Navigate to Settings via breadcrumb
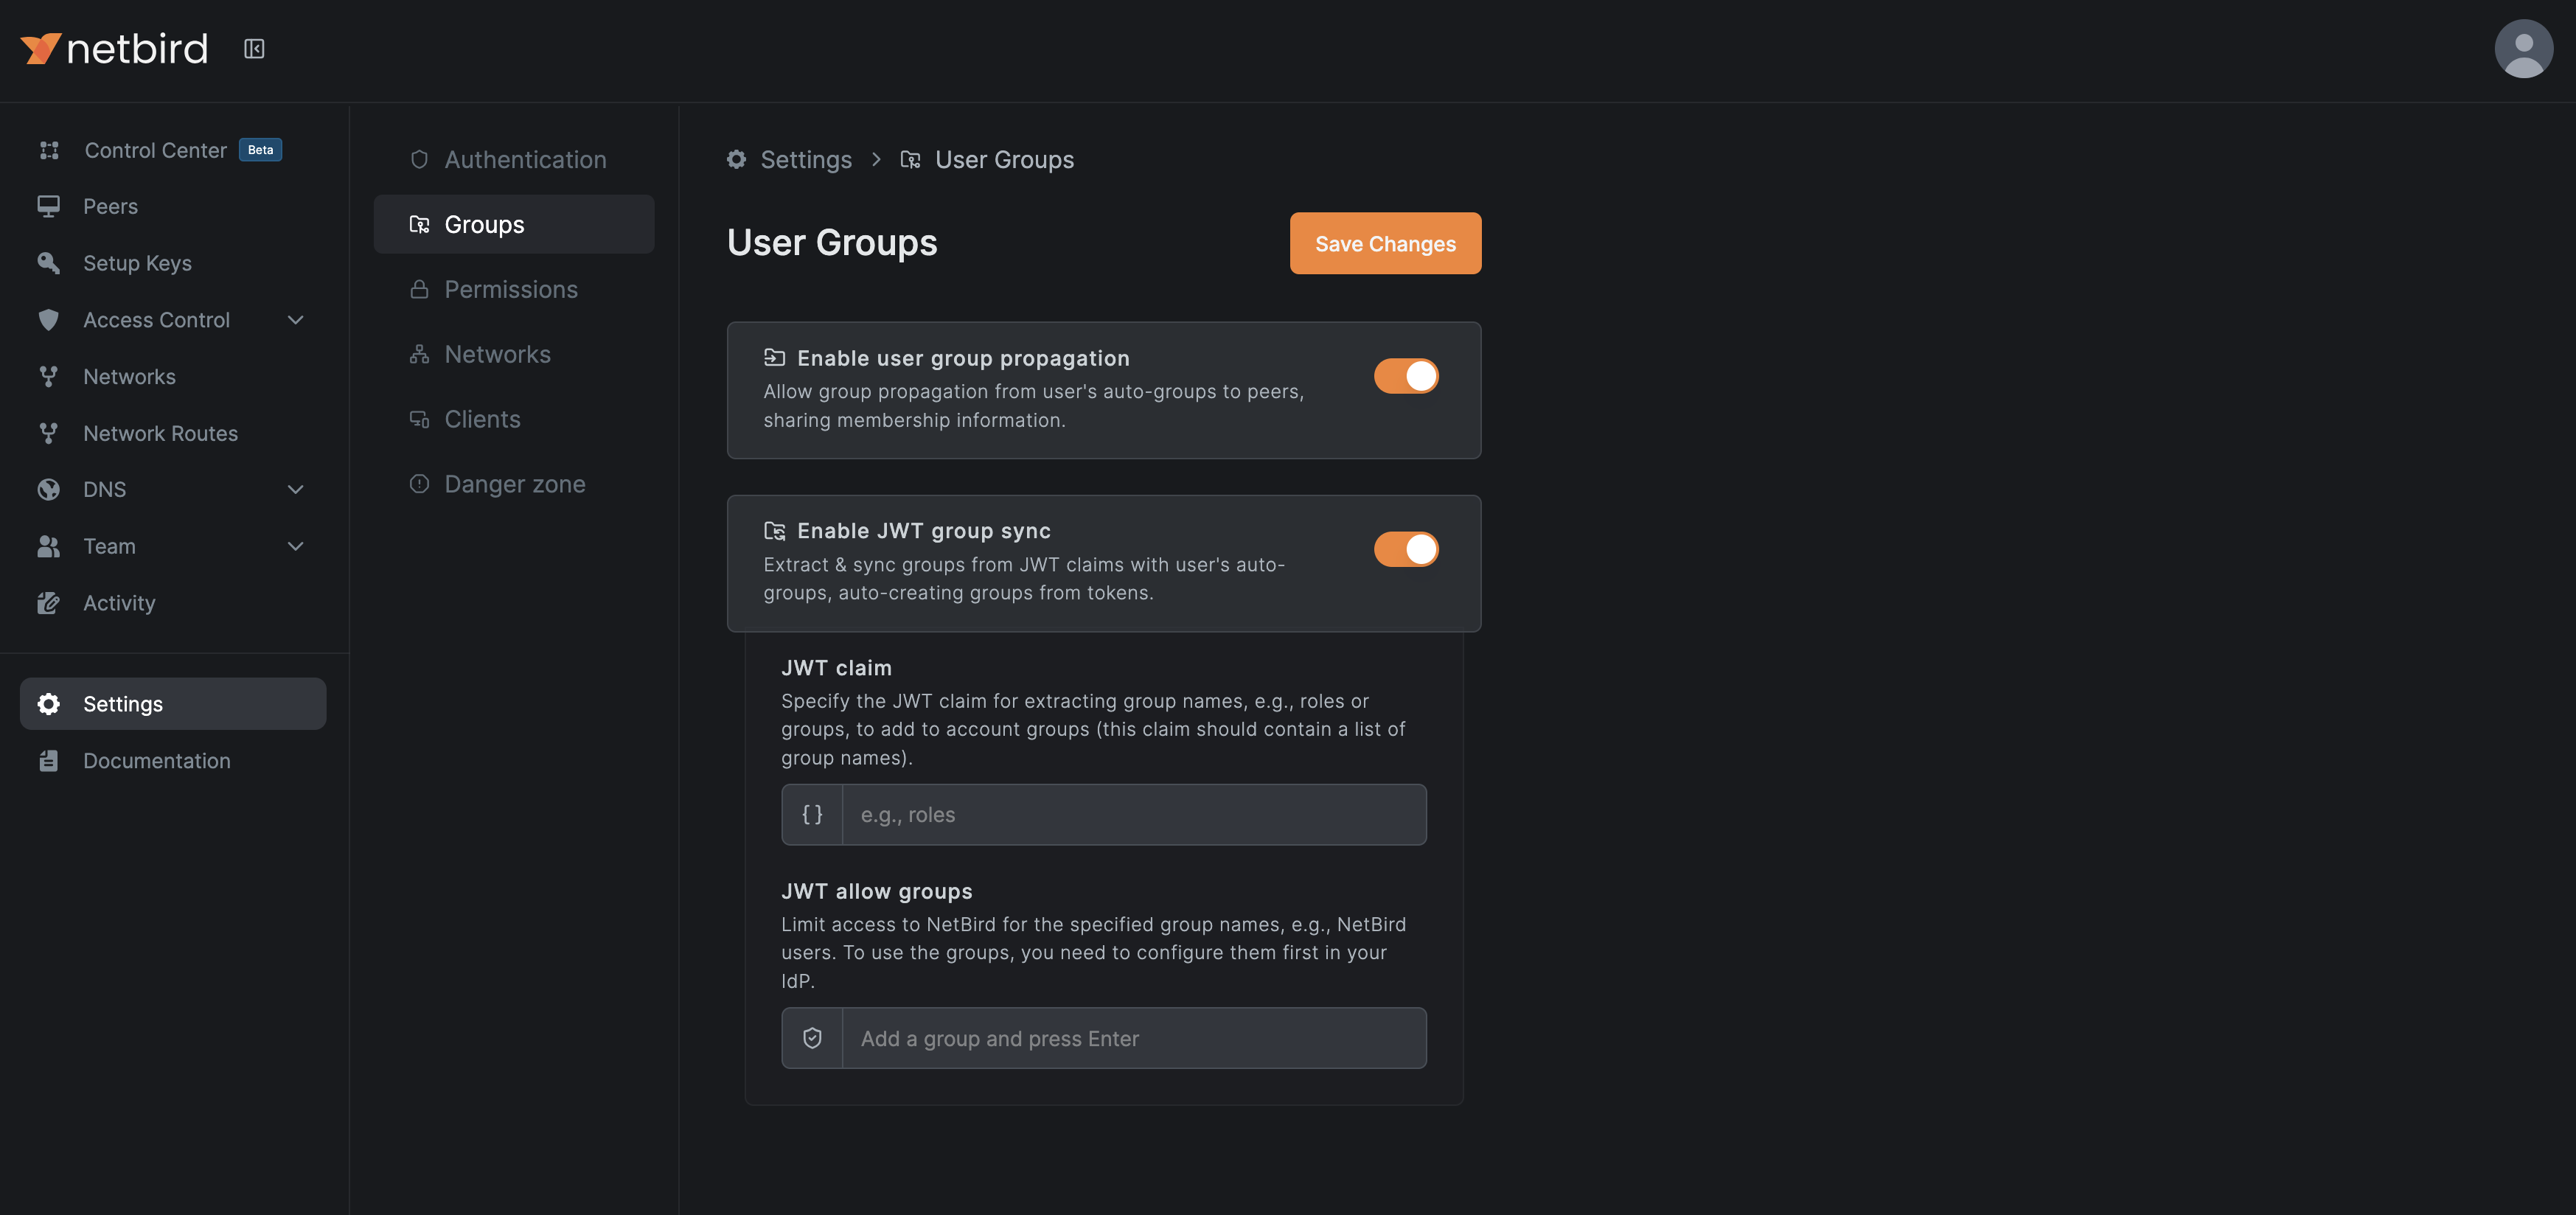This screenshot has width=2576, height=1215. coord(805,159)
